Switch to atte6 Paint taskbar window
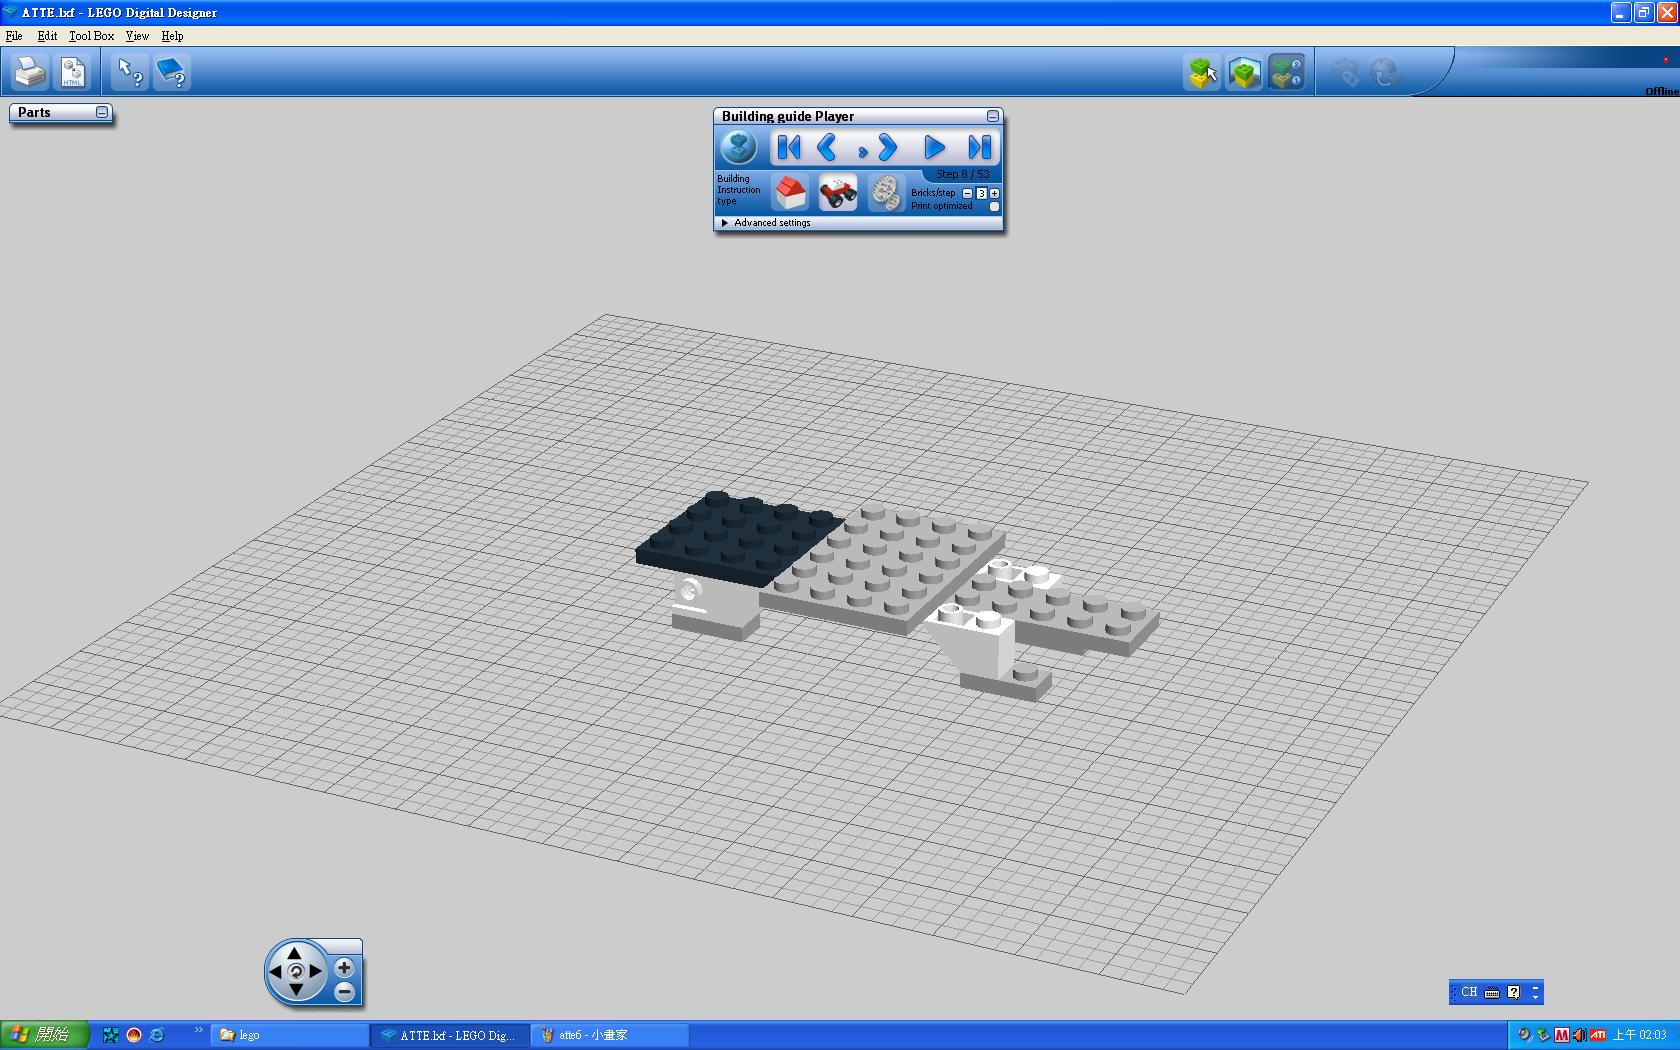Viewport: 1680px width, 1050px height. [x=609, y=1035]
